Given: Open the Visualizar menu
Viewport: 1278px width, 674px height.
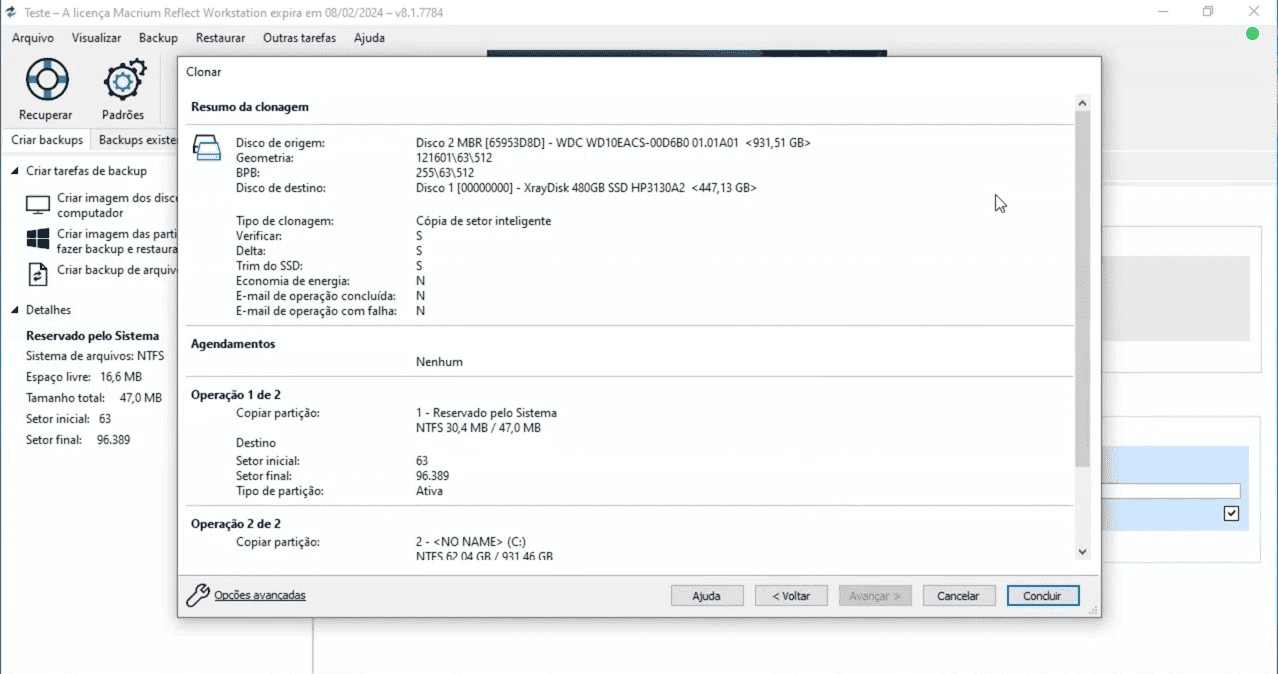Looking at the screenshot, I should click(x=96, y=38).
